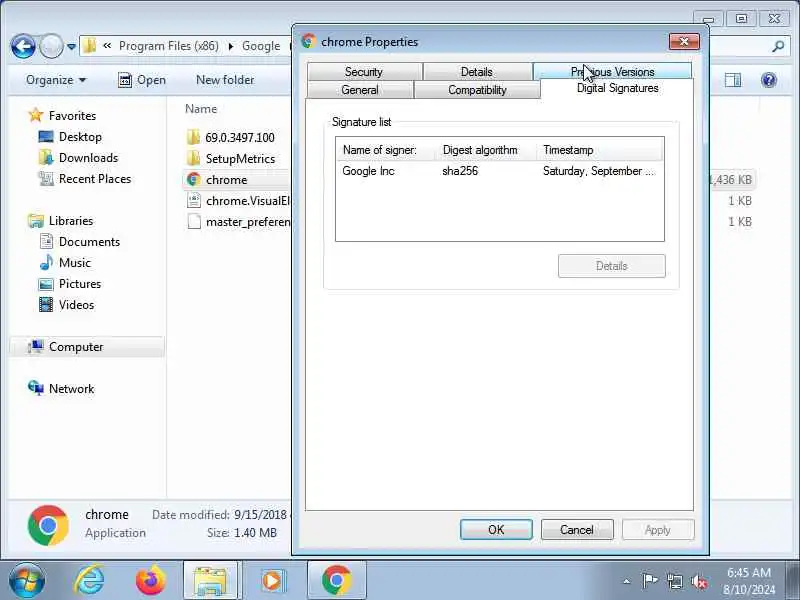Screen dimensions: 800x600
Task: Select the Digital Signatures tab
Action: (617, 88)
